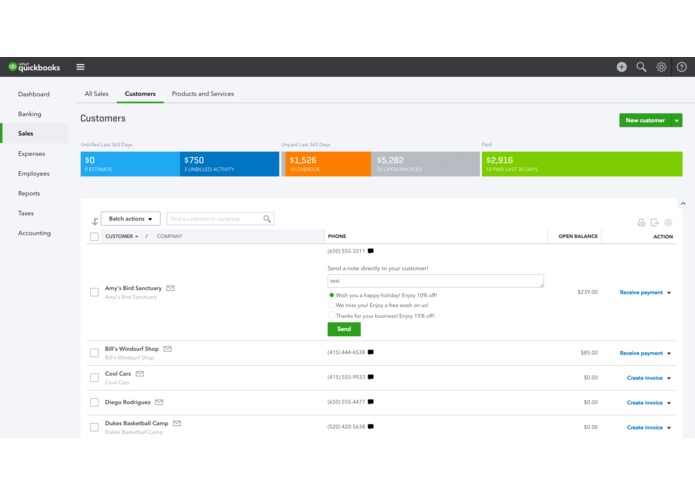Open the help question mark icon
The image size is (695, 494).
(x=682, y=67)
